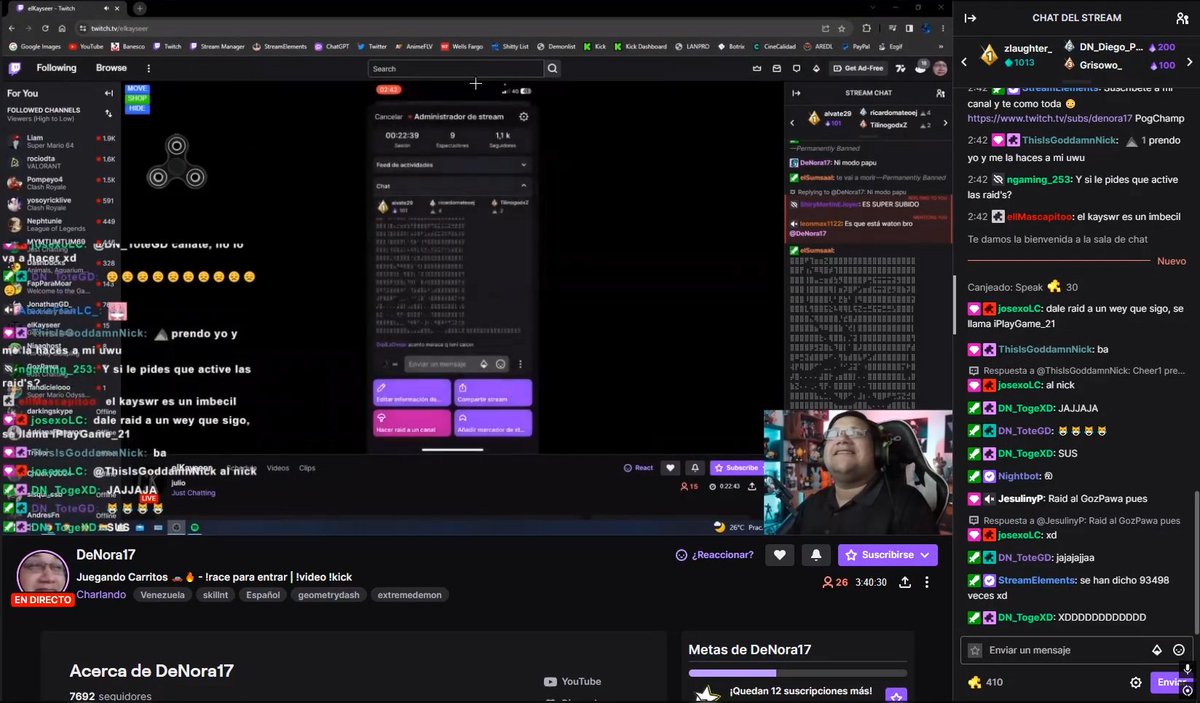Show the next gifter leaderboard entry
This screenshot has width=1200, height=703.
click(1190, 62)
